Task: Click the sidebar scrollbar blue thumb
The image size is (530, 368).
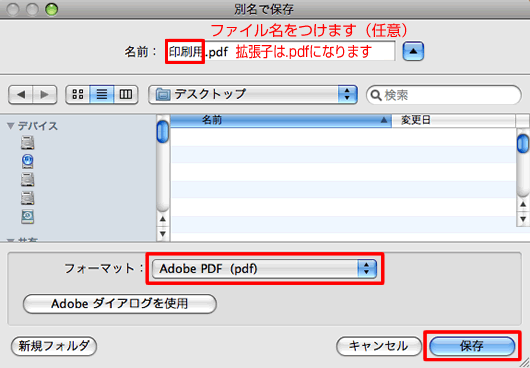Action: pyautogui.click(x=163, y=132)
